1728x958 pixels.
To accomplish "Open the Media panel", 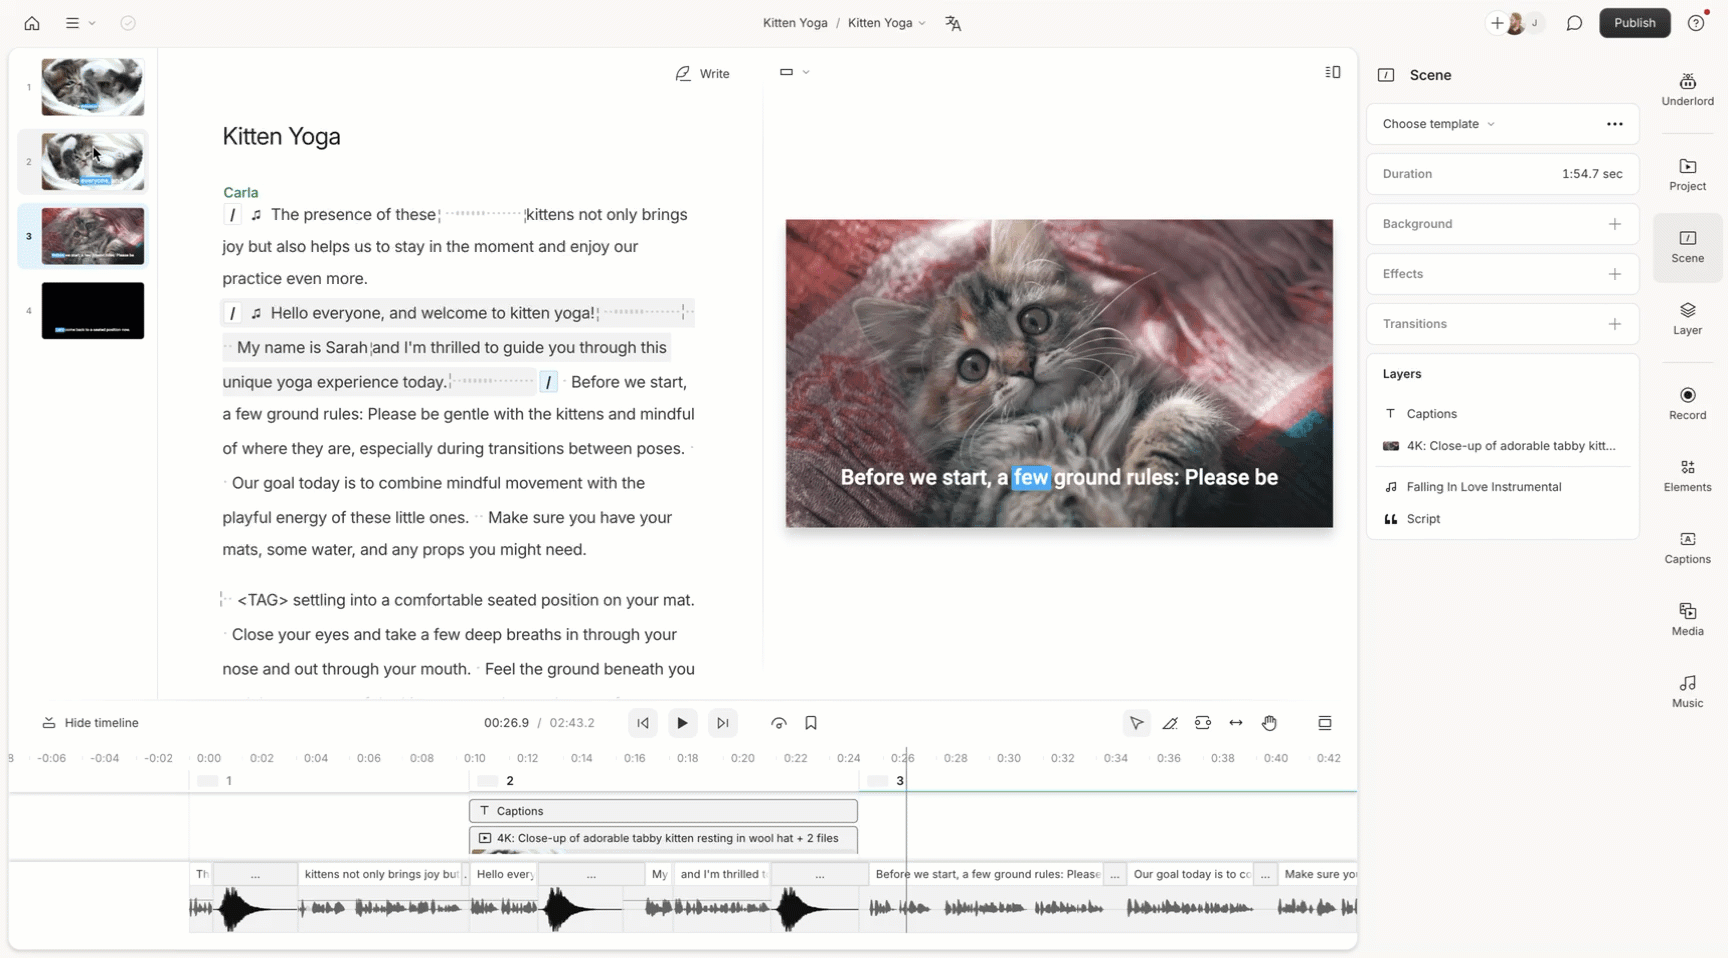I will coord(1687,619).
